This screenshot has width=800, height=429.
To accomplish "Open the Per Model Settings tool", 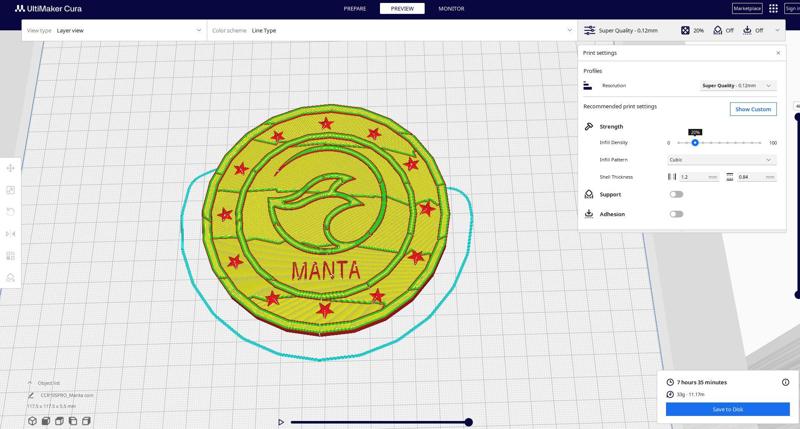I will pos(10,256).
